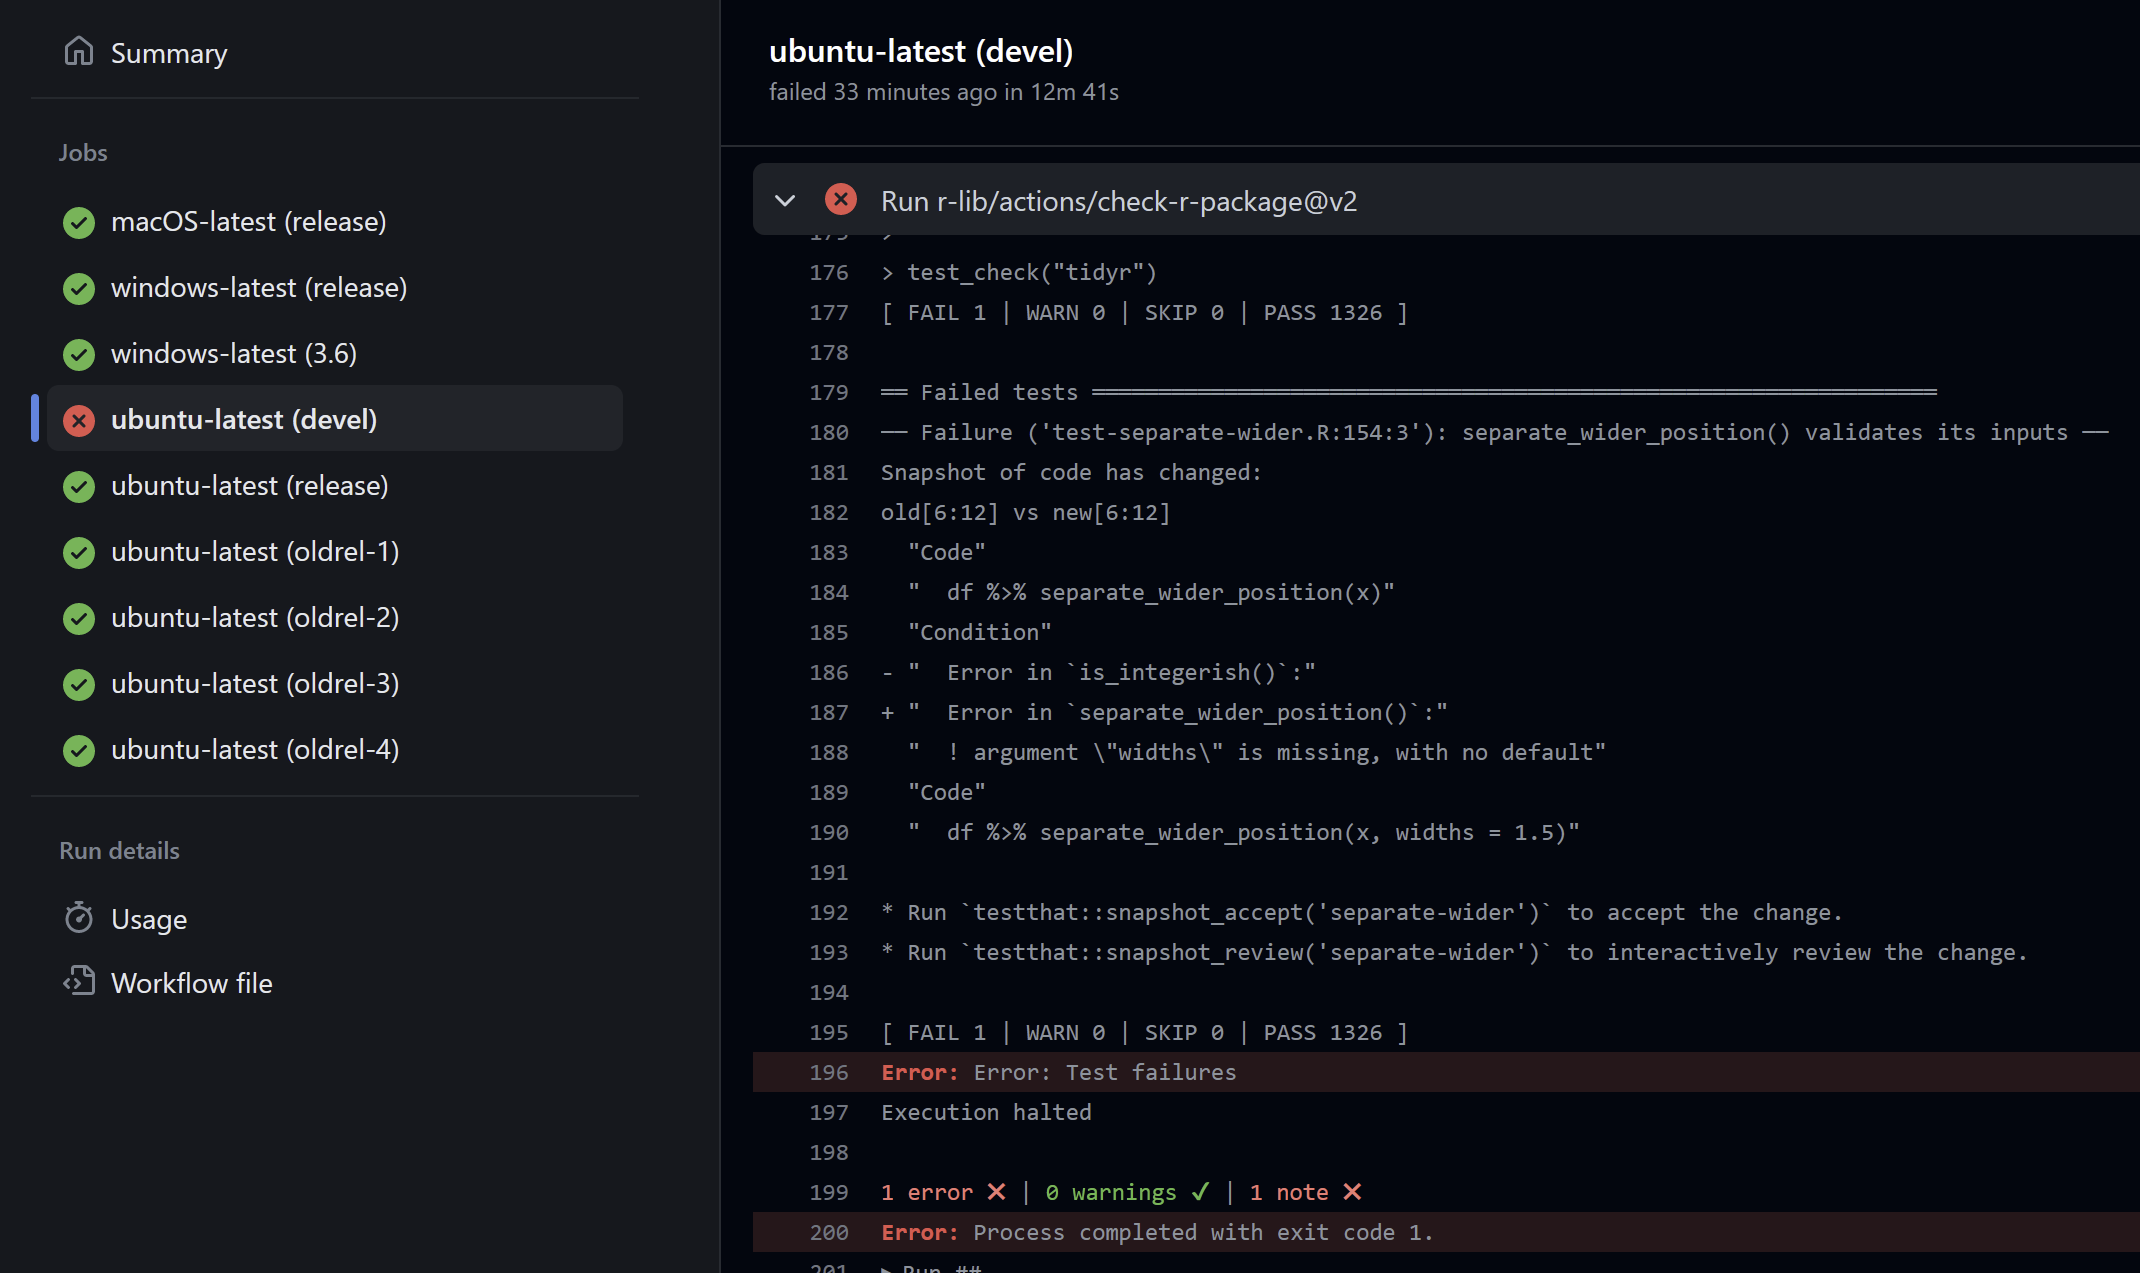
Task: Select the ubuntu-latest (devel) job
Action: (x=335, y=420)
